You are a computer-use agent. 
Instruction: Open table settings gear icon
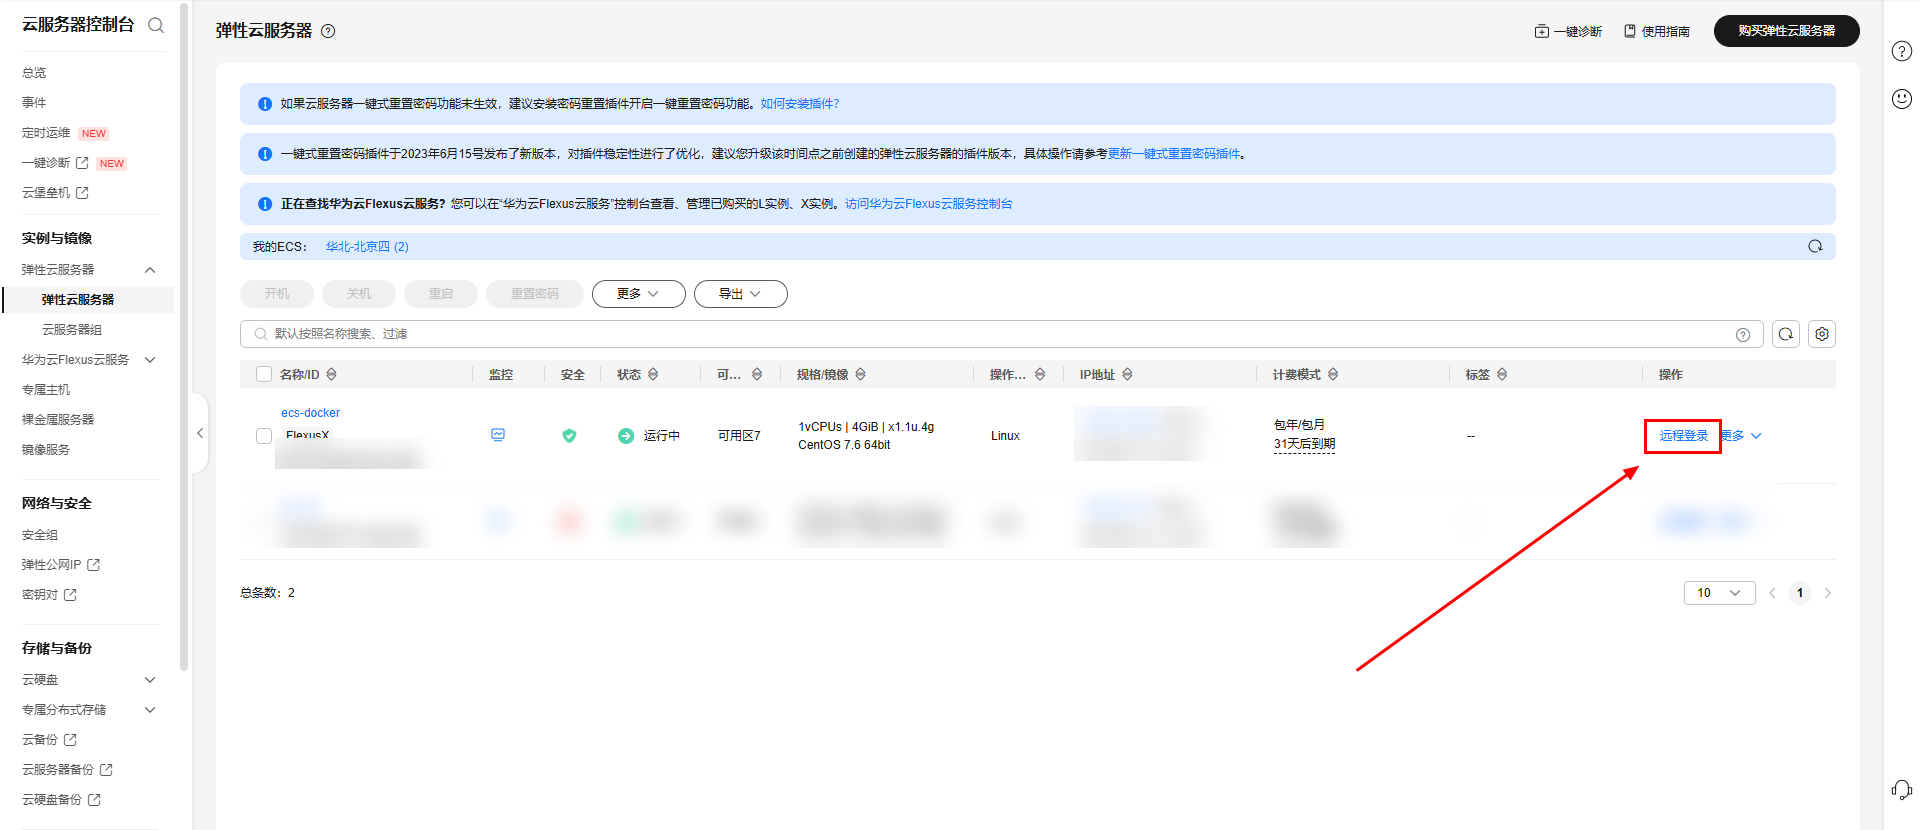click(x=1822, y=334)
